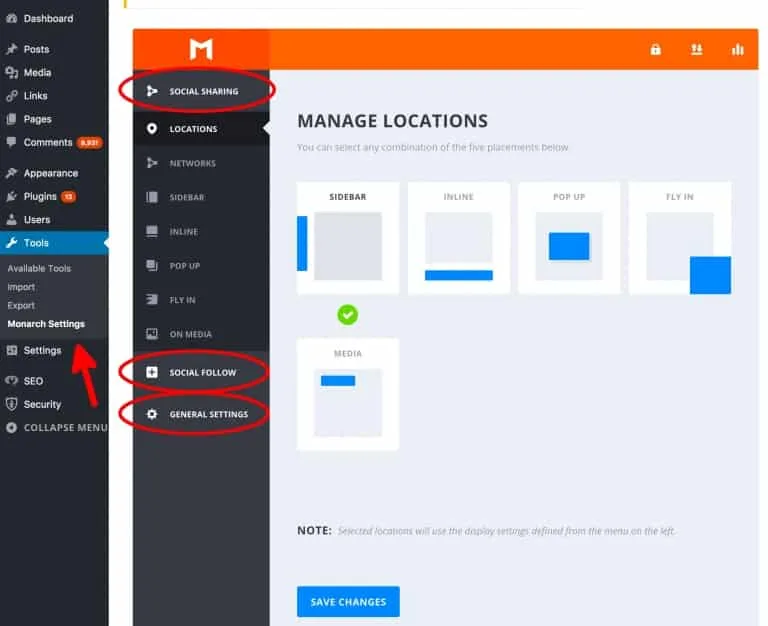Open the lock icon in orange header
This screenshot has width=768, height=626.
pyautogui.click(x=655, y=49)
